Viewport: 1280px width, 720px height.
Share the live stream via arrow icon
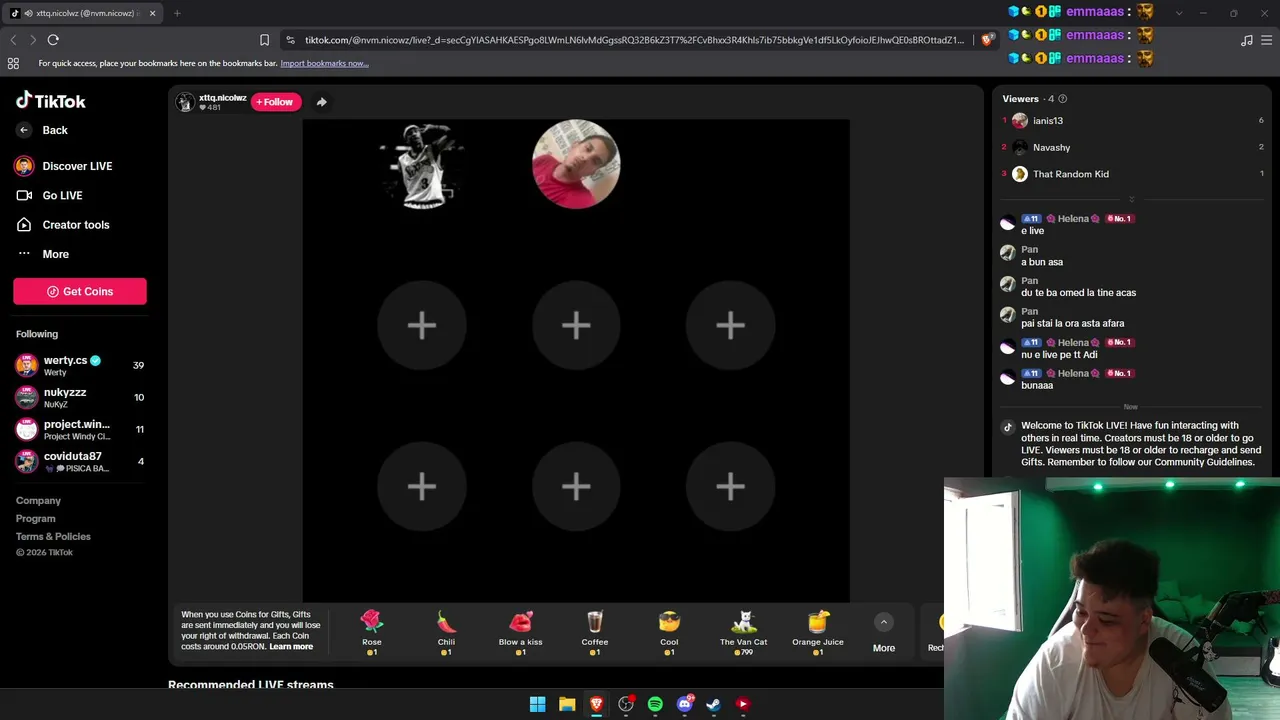pos(321,102)
